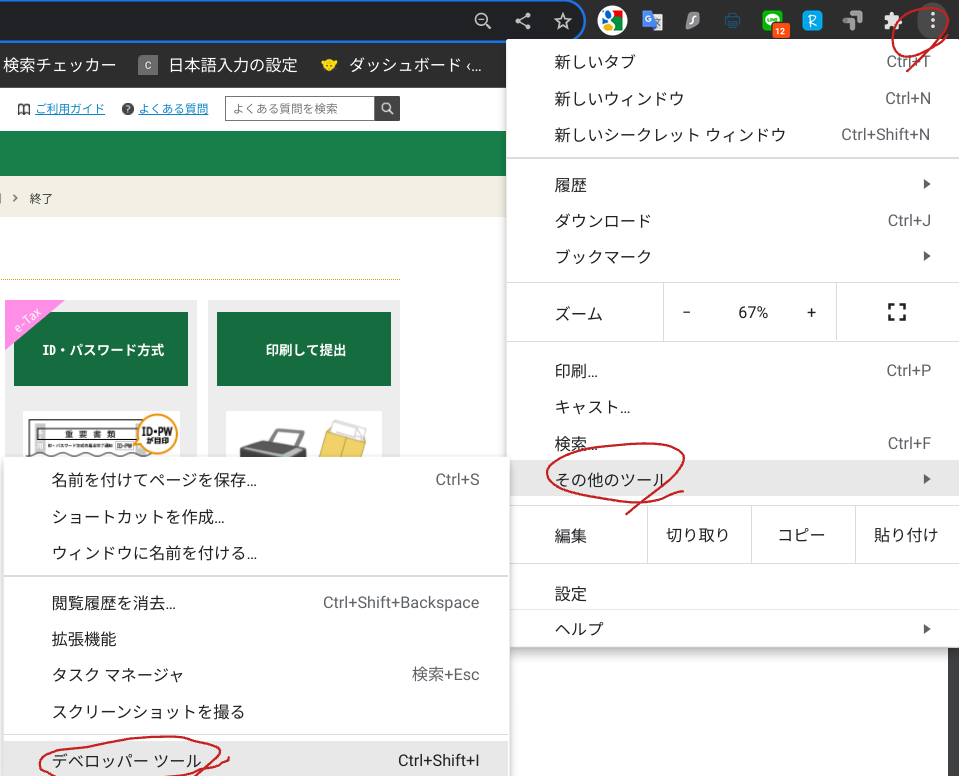The image size is (959, 776).
Task: Click the share icon in the address bar
Action: click(523, 21)
